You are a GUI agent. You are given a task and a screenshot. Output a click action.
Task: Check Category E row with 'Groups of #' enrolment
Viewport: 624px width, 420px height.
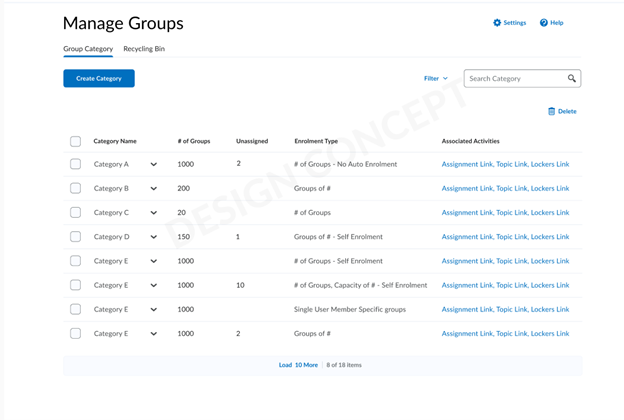pos(75,334)
